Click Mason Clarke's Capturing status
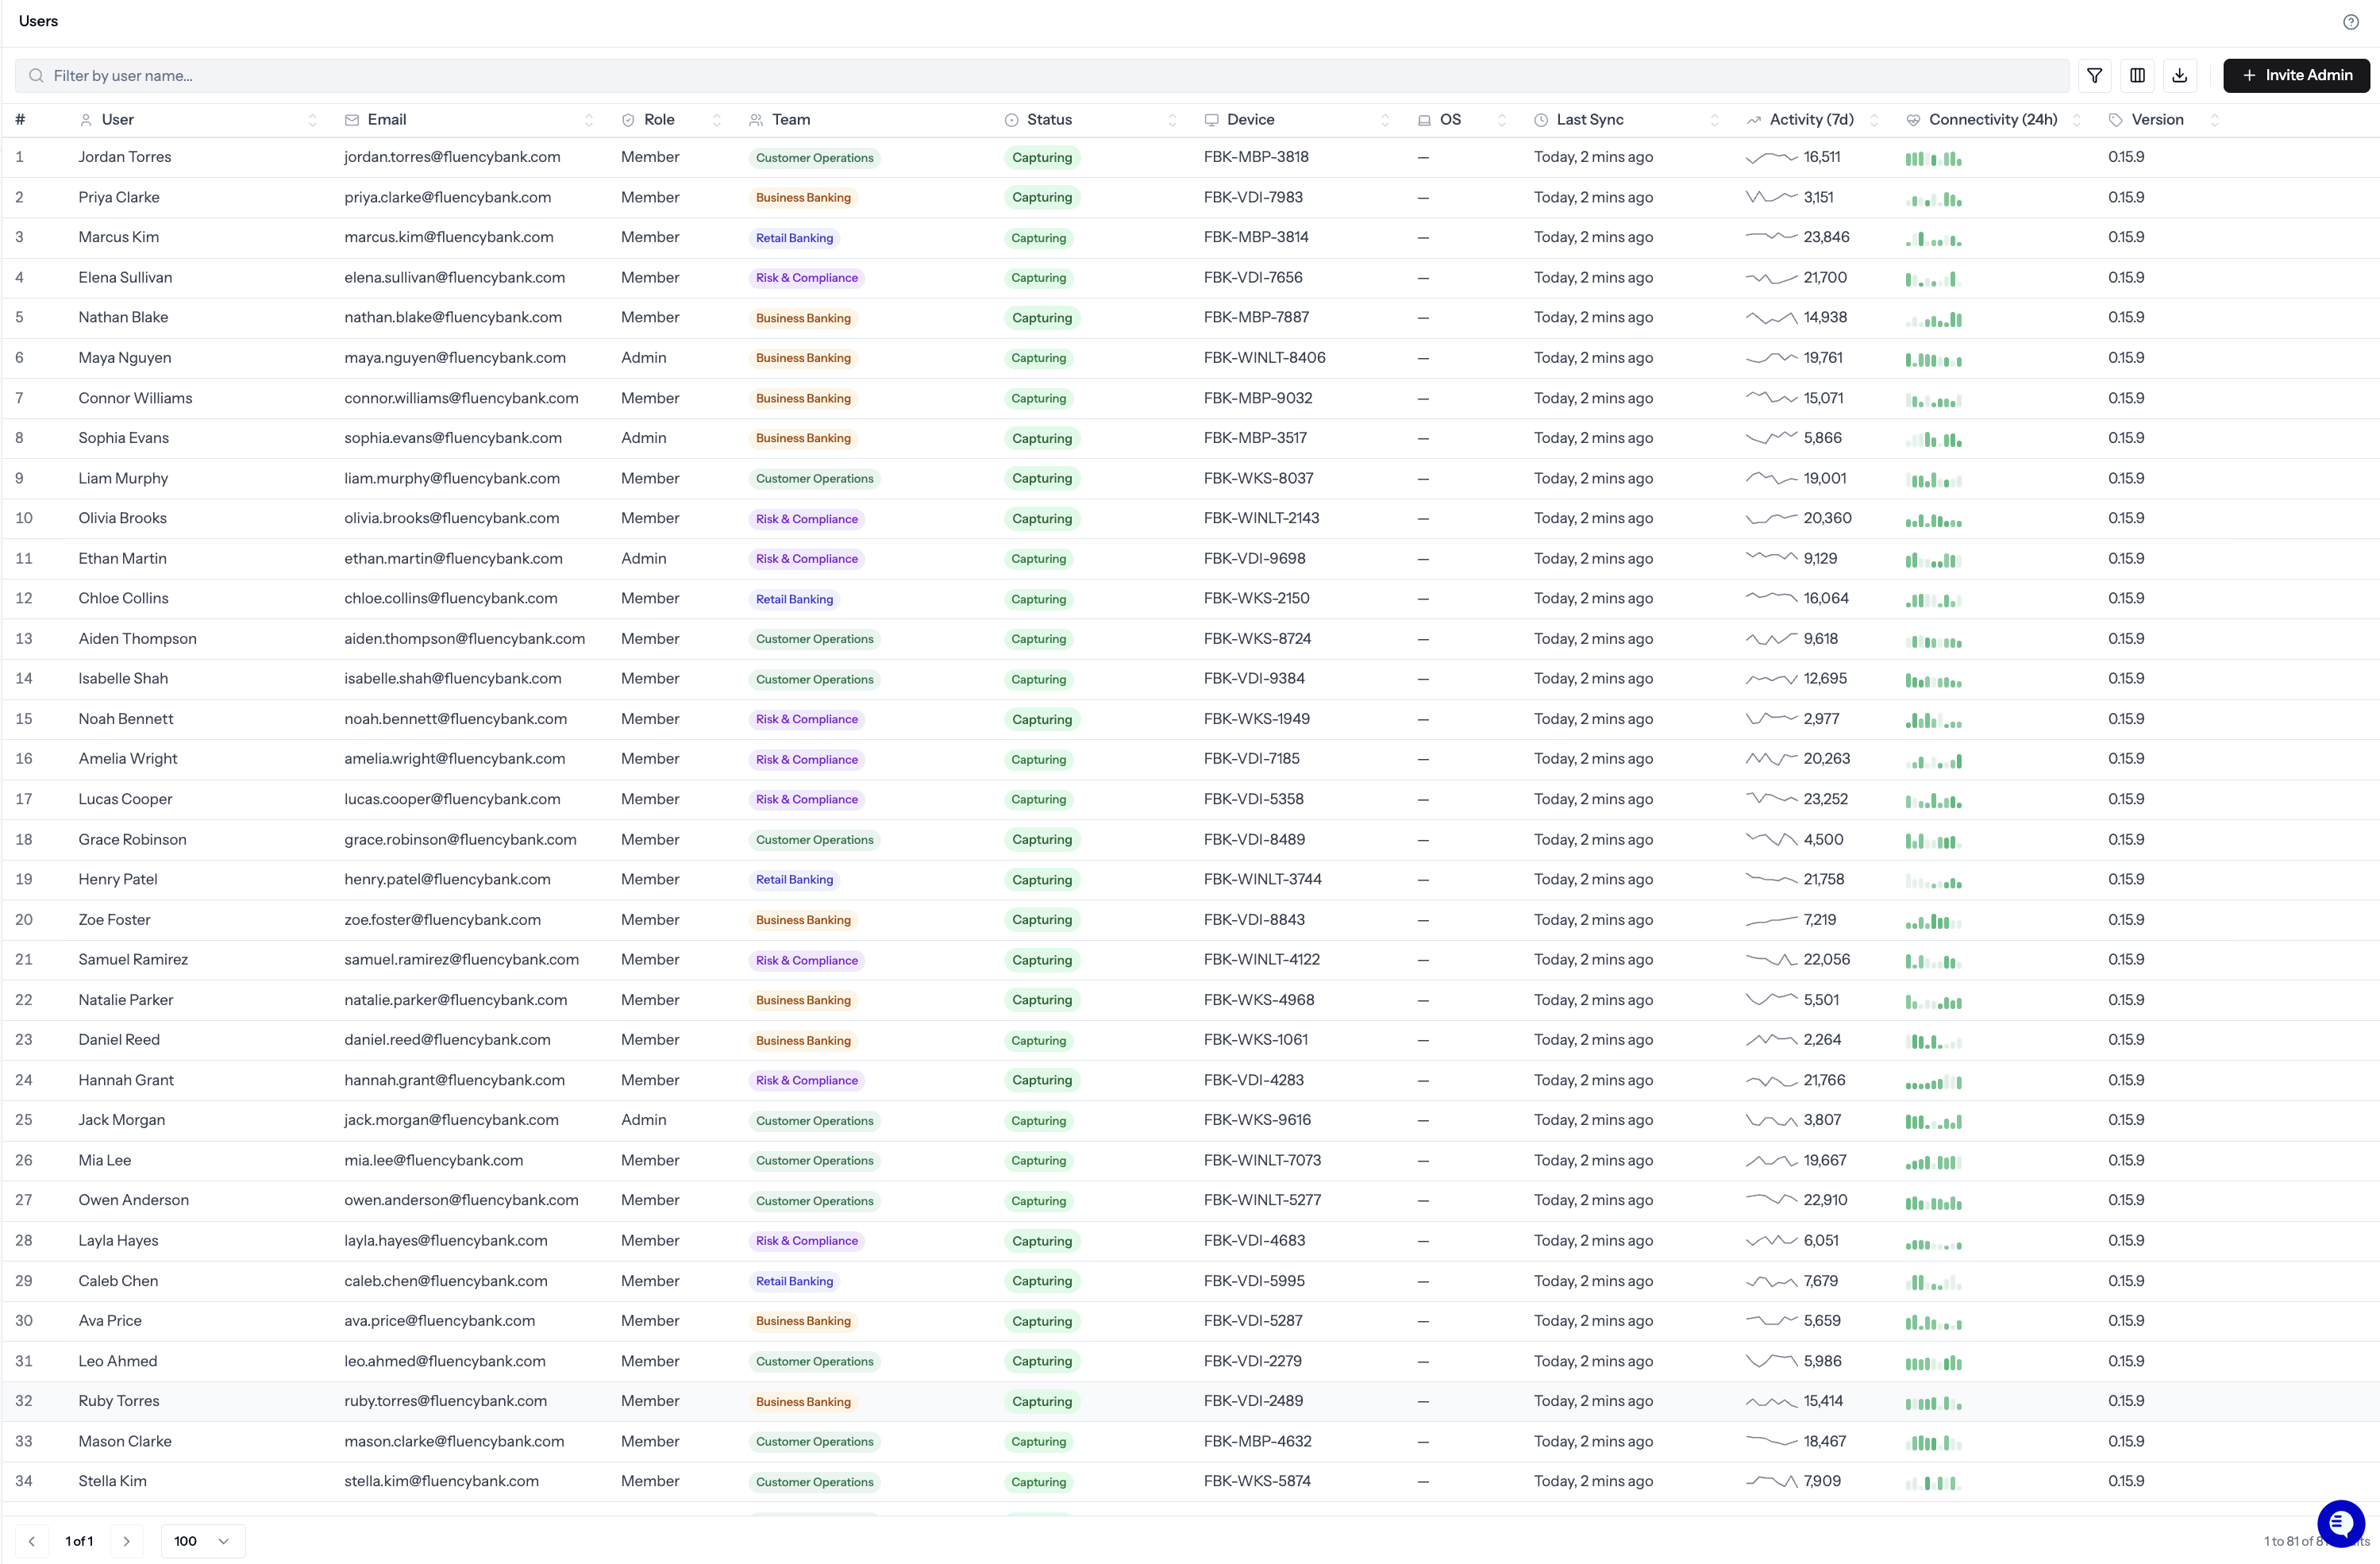The height and width of the screenshot is (1564, 2380). tap(1038, 1442)
